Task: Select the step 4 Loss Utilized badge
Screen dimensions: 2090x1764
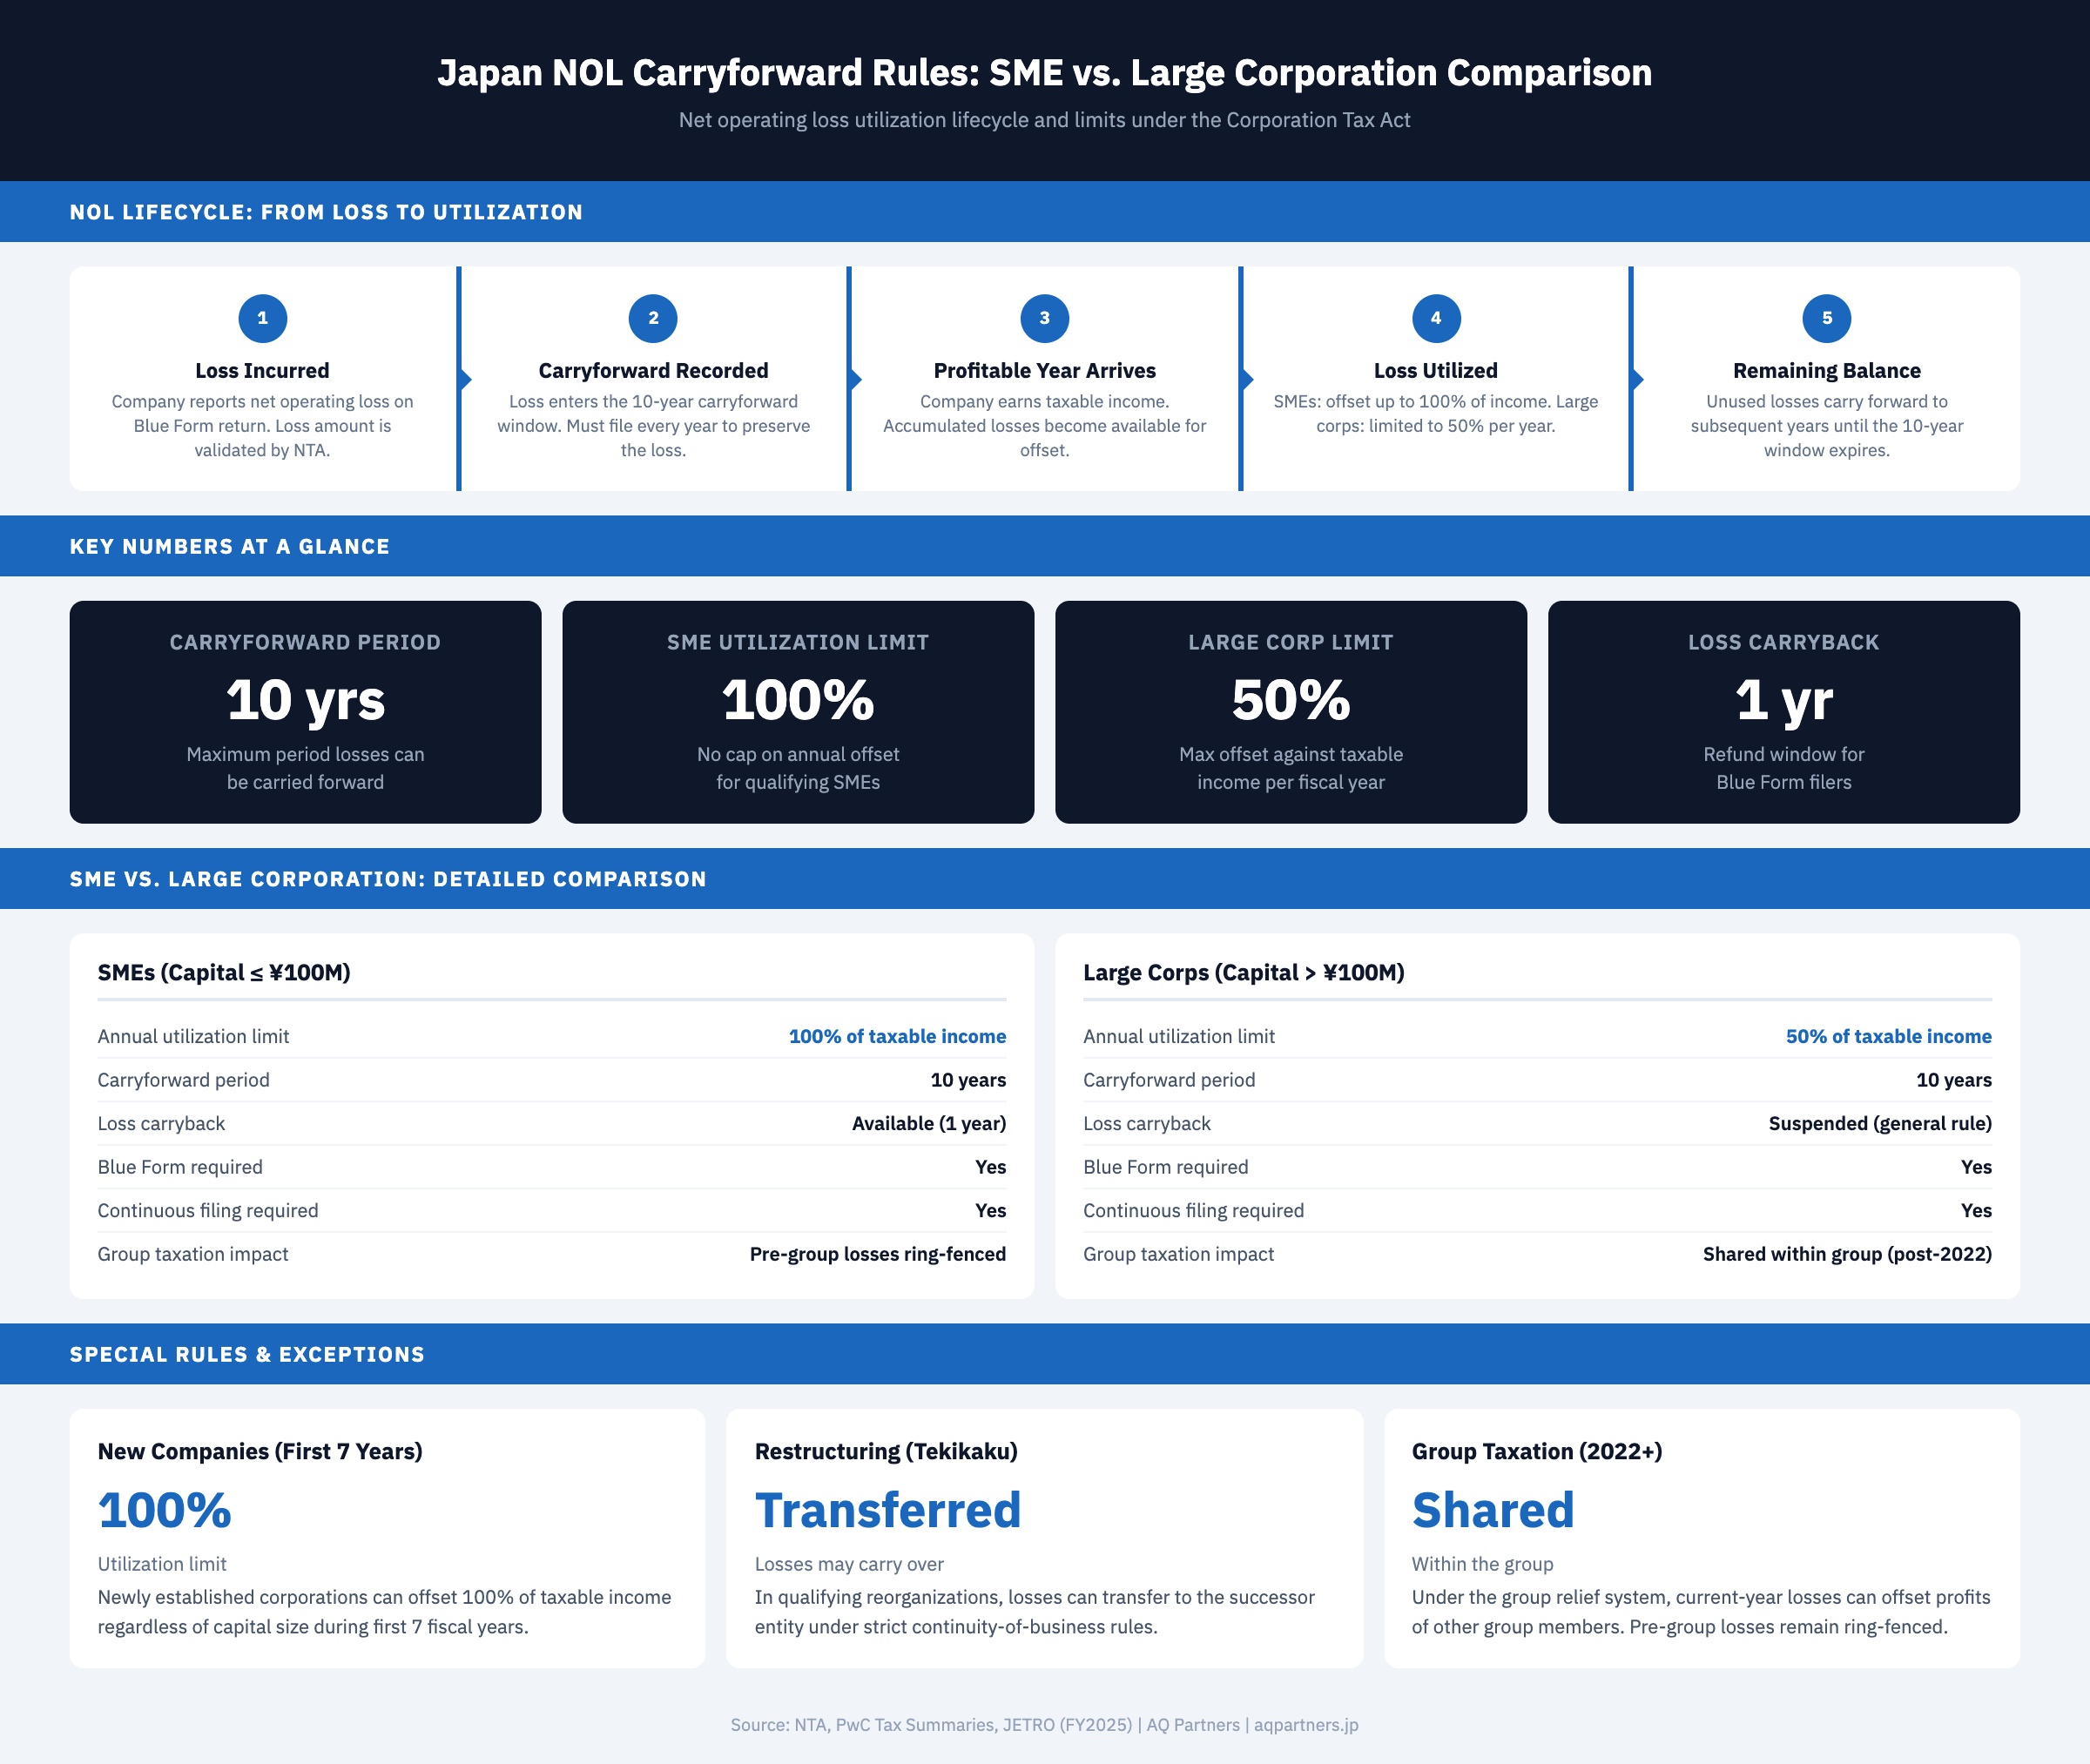Action: 1436,317
